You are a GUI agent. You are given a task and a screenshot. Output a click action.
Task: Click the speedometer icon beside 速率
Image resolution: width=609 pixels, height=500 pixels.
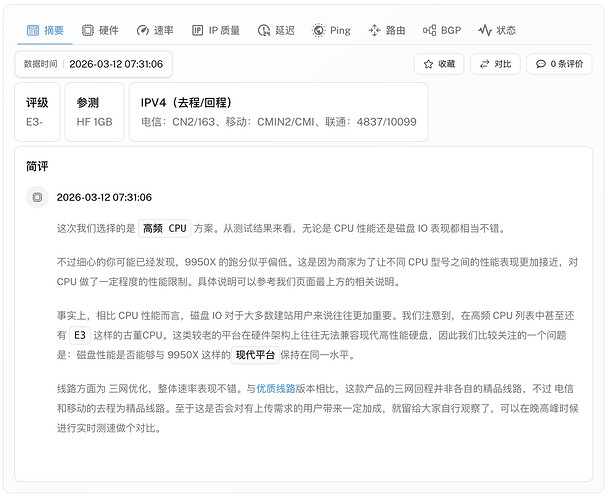(143, 30)
